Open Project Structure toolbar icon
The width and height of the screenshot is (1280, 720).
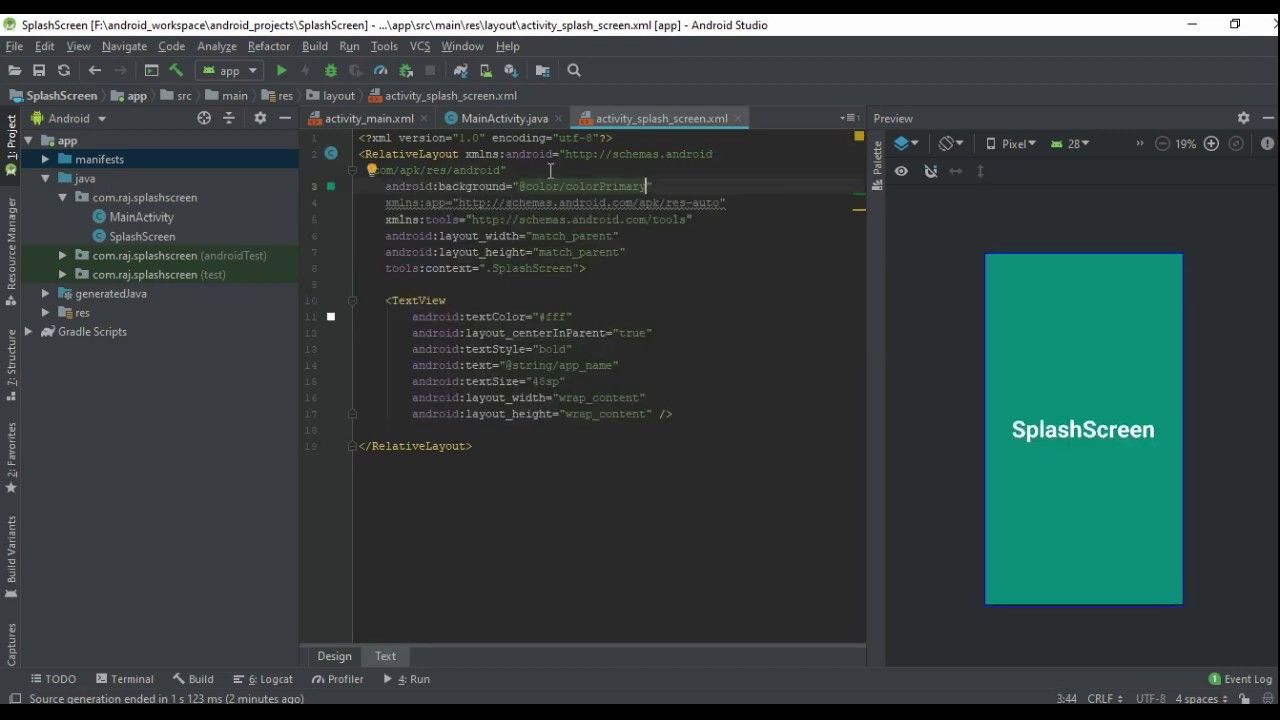pyautogui.click(x=543, y=70)
